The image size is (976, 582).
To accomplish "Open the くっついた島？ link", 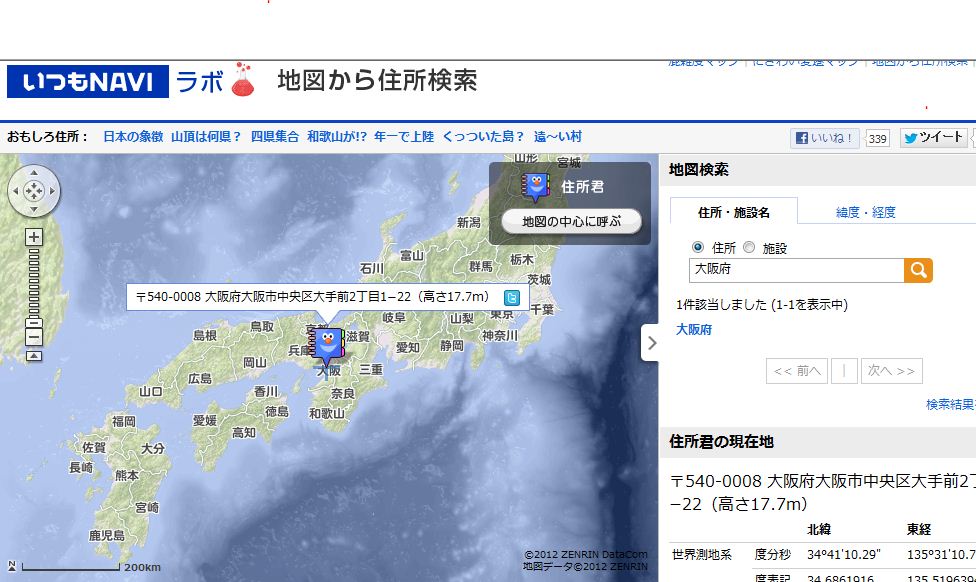I will (484, 136).
